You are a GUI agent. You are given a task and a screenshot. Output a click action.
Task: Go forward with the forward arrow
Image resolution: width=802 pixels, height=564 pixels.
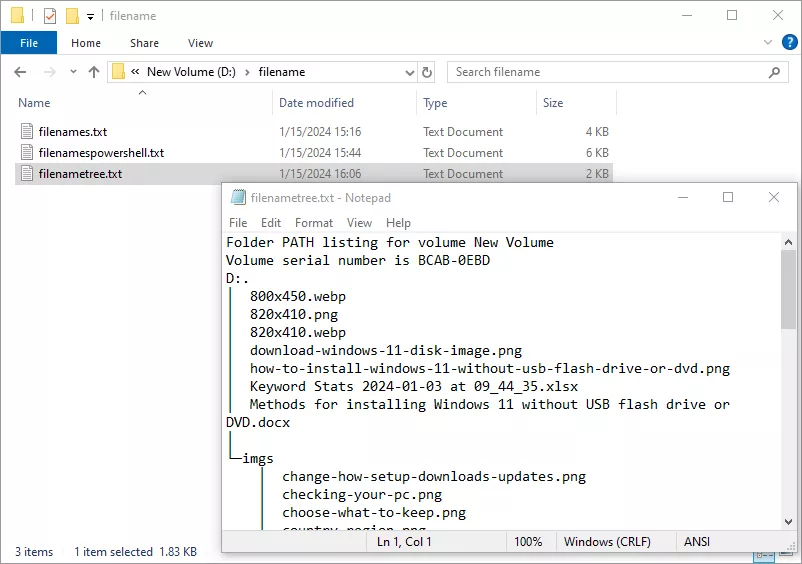(x=50, y=72)
